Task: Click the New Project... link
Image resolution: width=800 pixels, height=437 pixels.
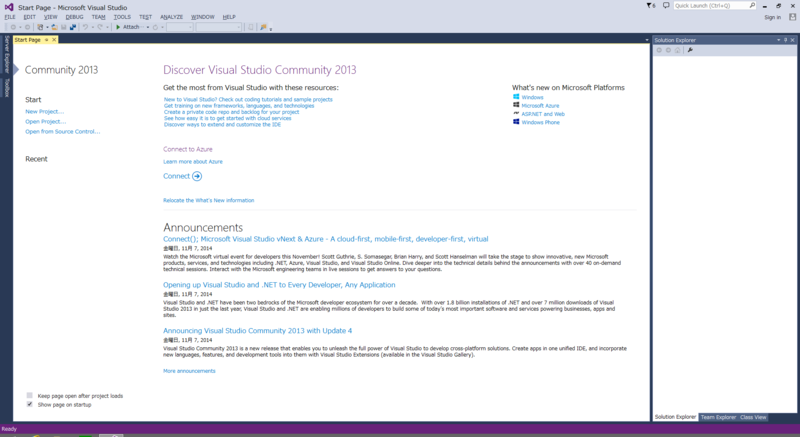Action: click(45, 111)
